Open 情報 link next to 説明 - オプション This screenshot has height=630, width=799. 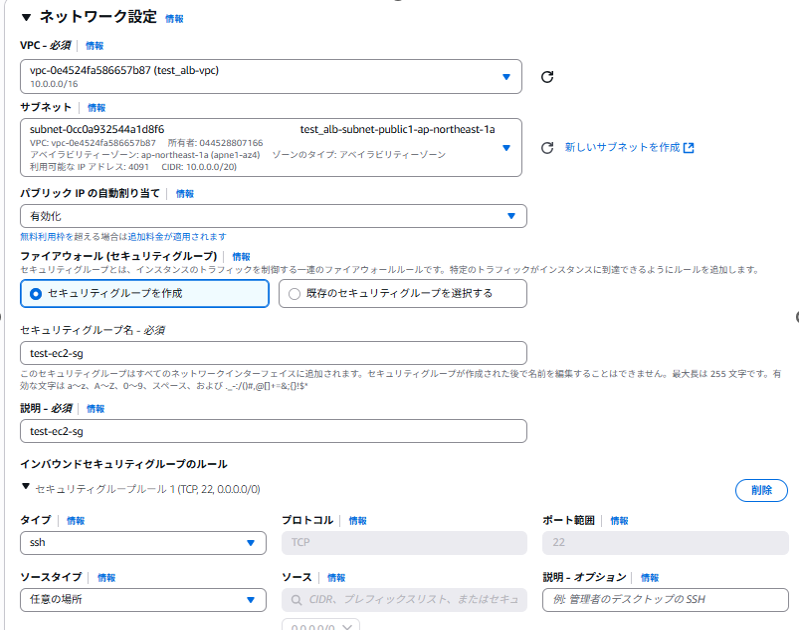tap(650, 578)
